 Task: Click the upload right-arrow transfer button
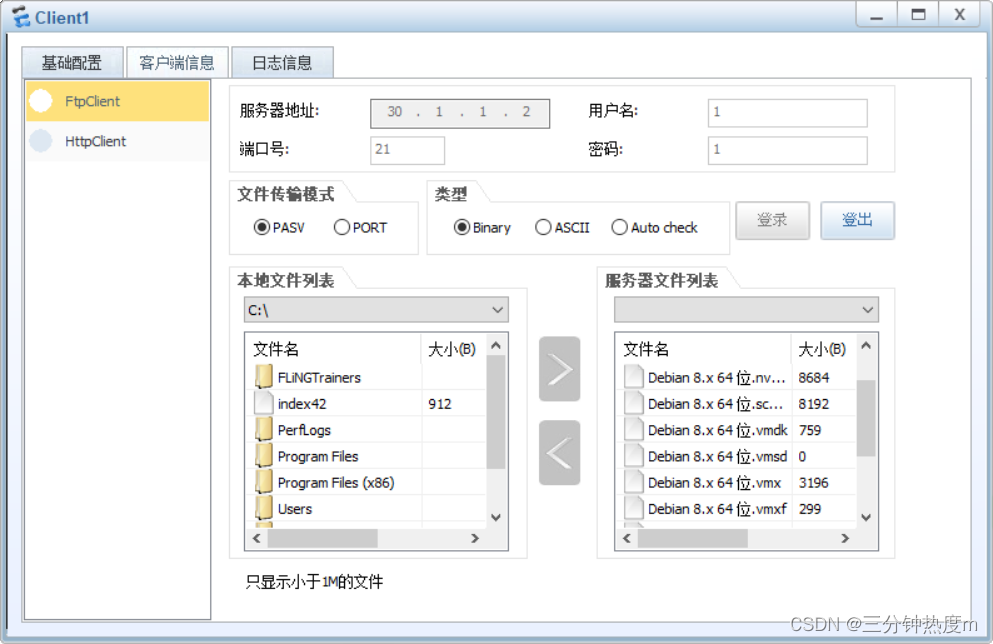coord(559,369)
